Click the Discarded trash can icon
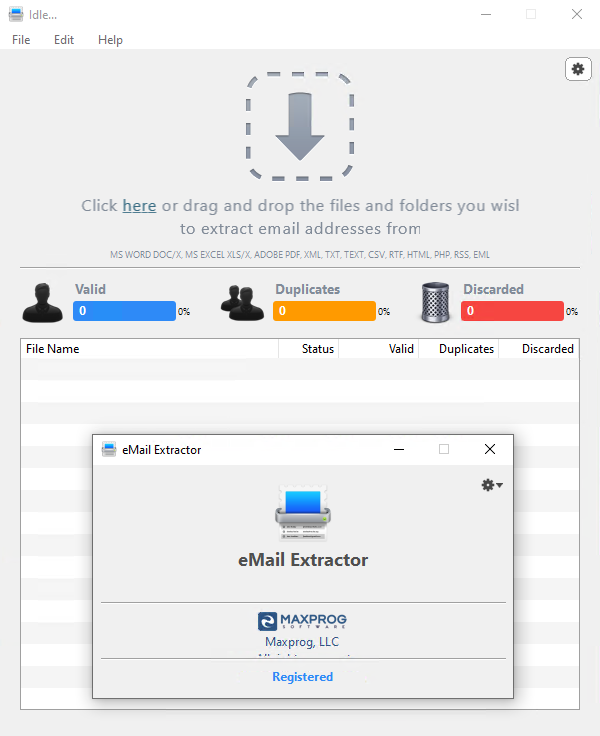Screen dimensions: 600x736 pyautogui.click(x=435, y=302)
